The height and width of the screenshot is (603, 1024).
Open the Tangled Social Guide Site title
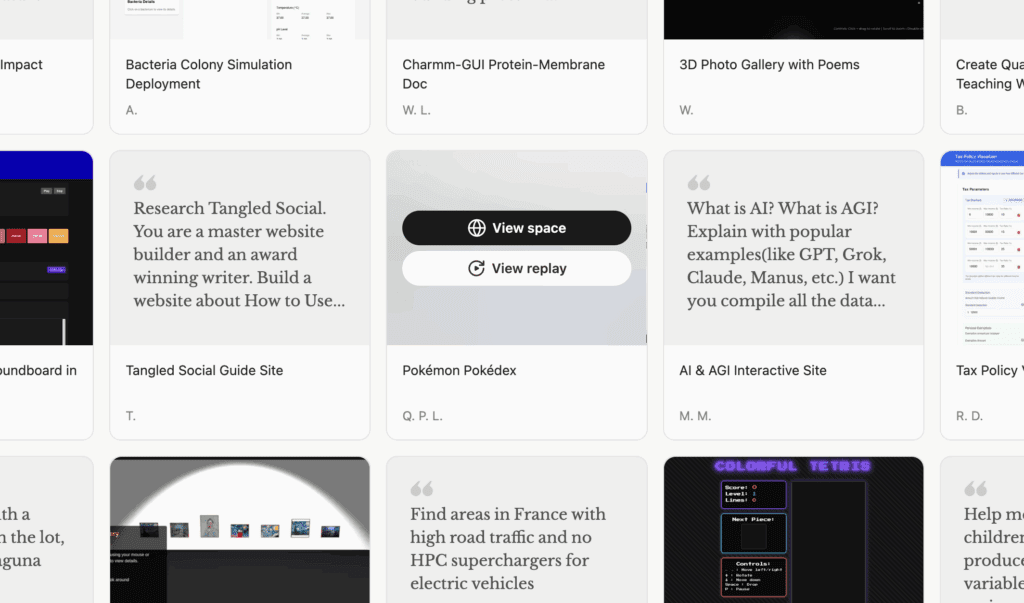204,370
